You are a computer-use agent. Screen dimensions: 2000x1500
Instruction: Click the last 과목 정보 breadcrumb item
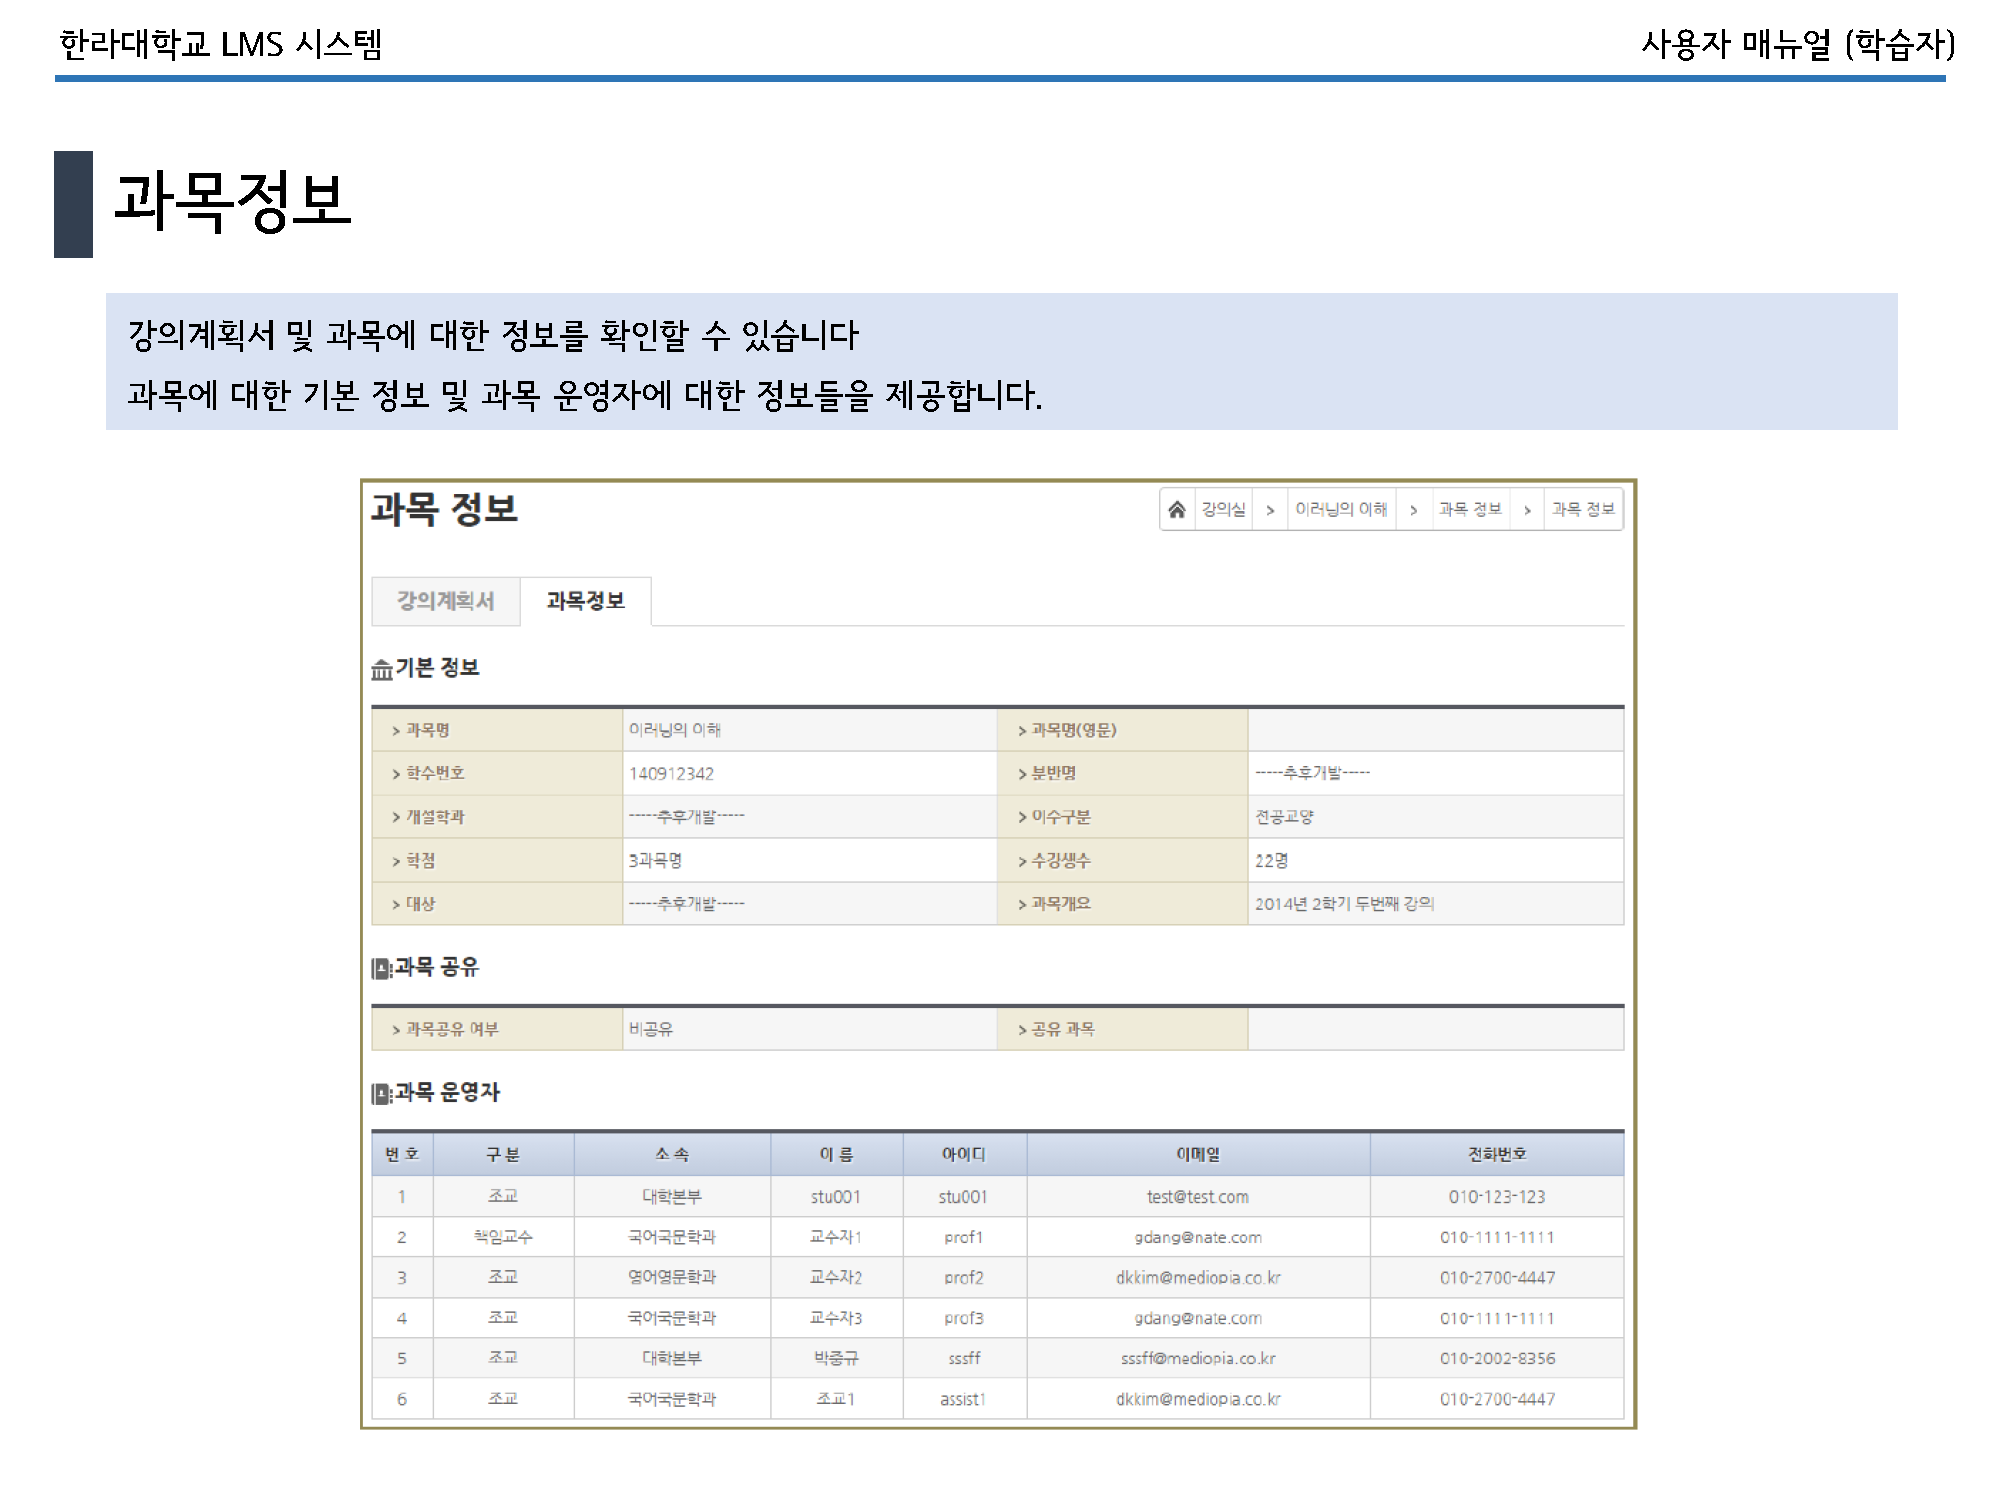[1583, 510]
